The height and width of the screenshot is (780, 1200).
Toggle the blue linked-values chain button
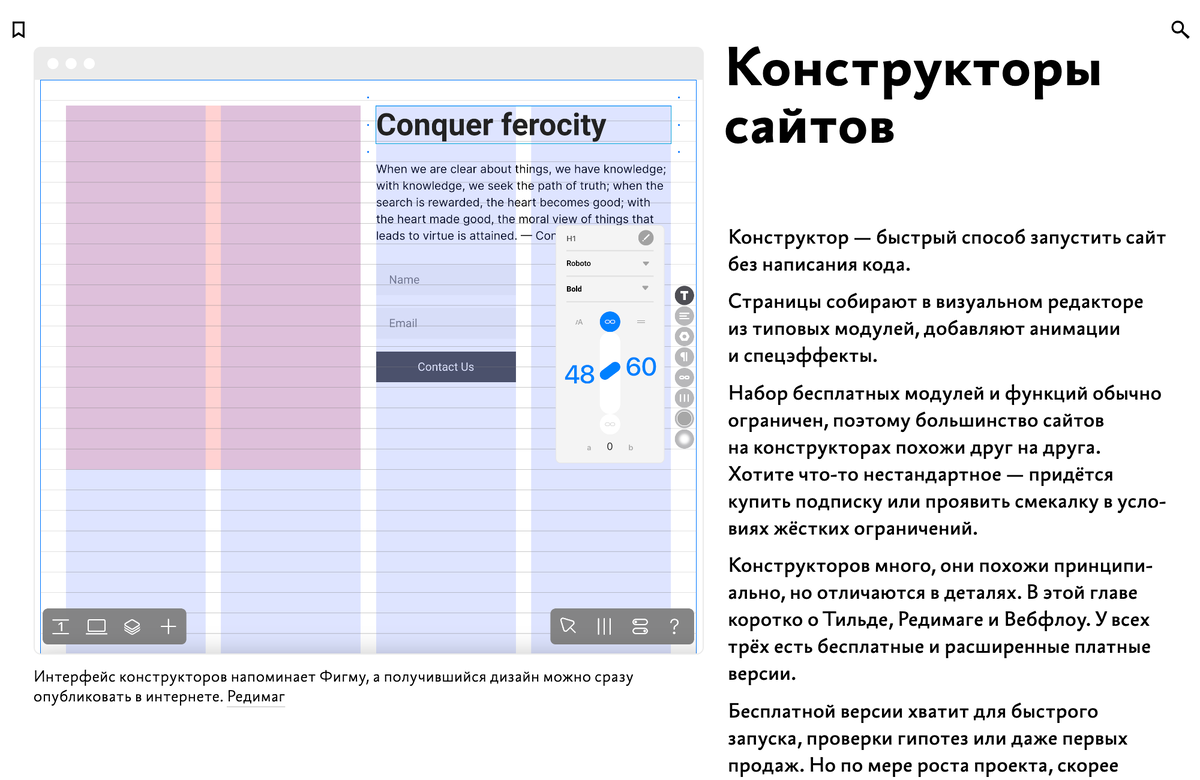click(x=610, y=322)
